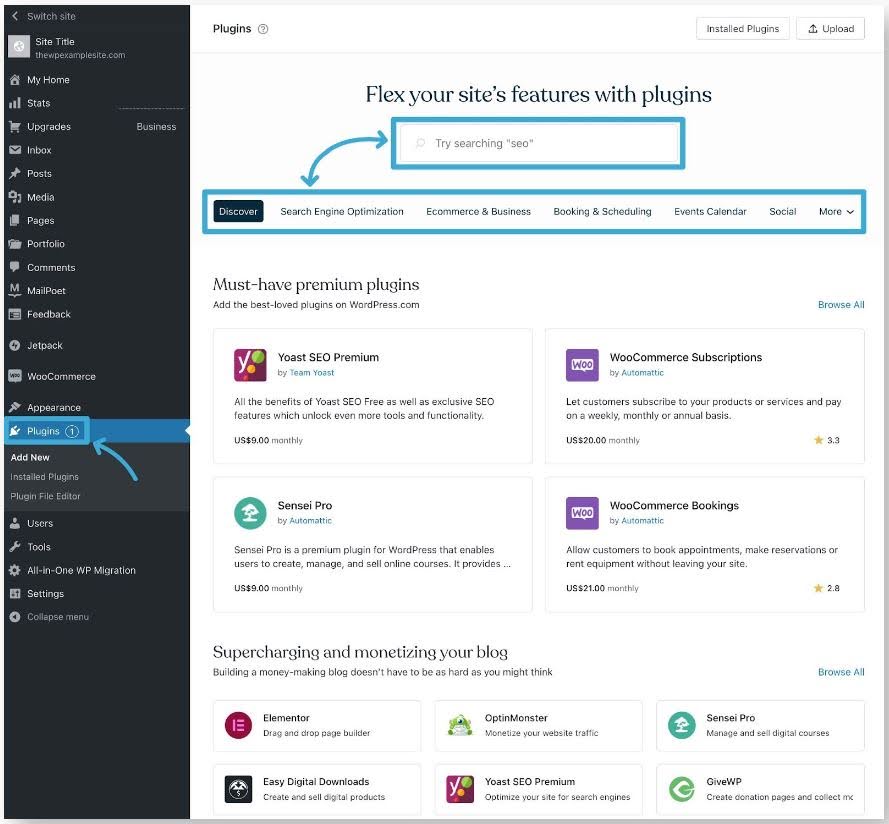Open Plugin File Editor in sidebar submenu

(x=45, y=496)
